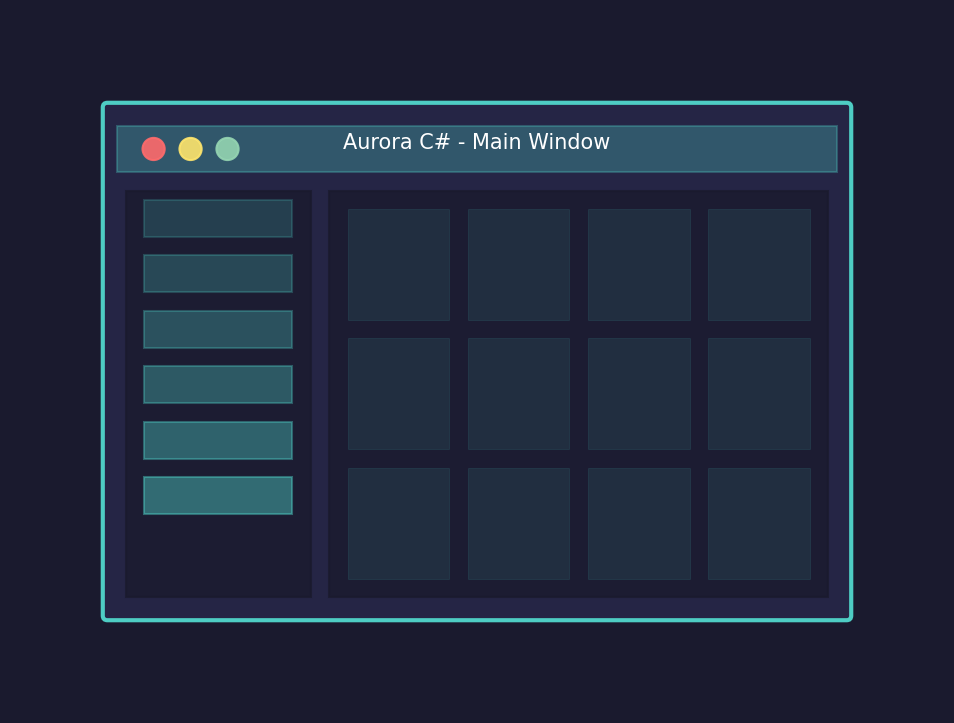
Task: Open the first tile in the top row
Action: pyautogui.click(x=398, y=265)
